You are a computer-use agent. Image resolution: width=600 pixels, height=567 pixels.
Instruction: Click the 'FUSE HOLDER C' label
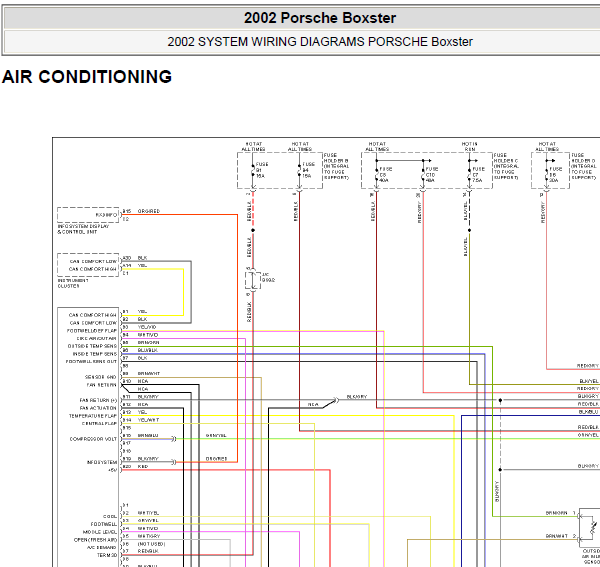click(506, 166)
